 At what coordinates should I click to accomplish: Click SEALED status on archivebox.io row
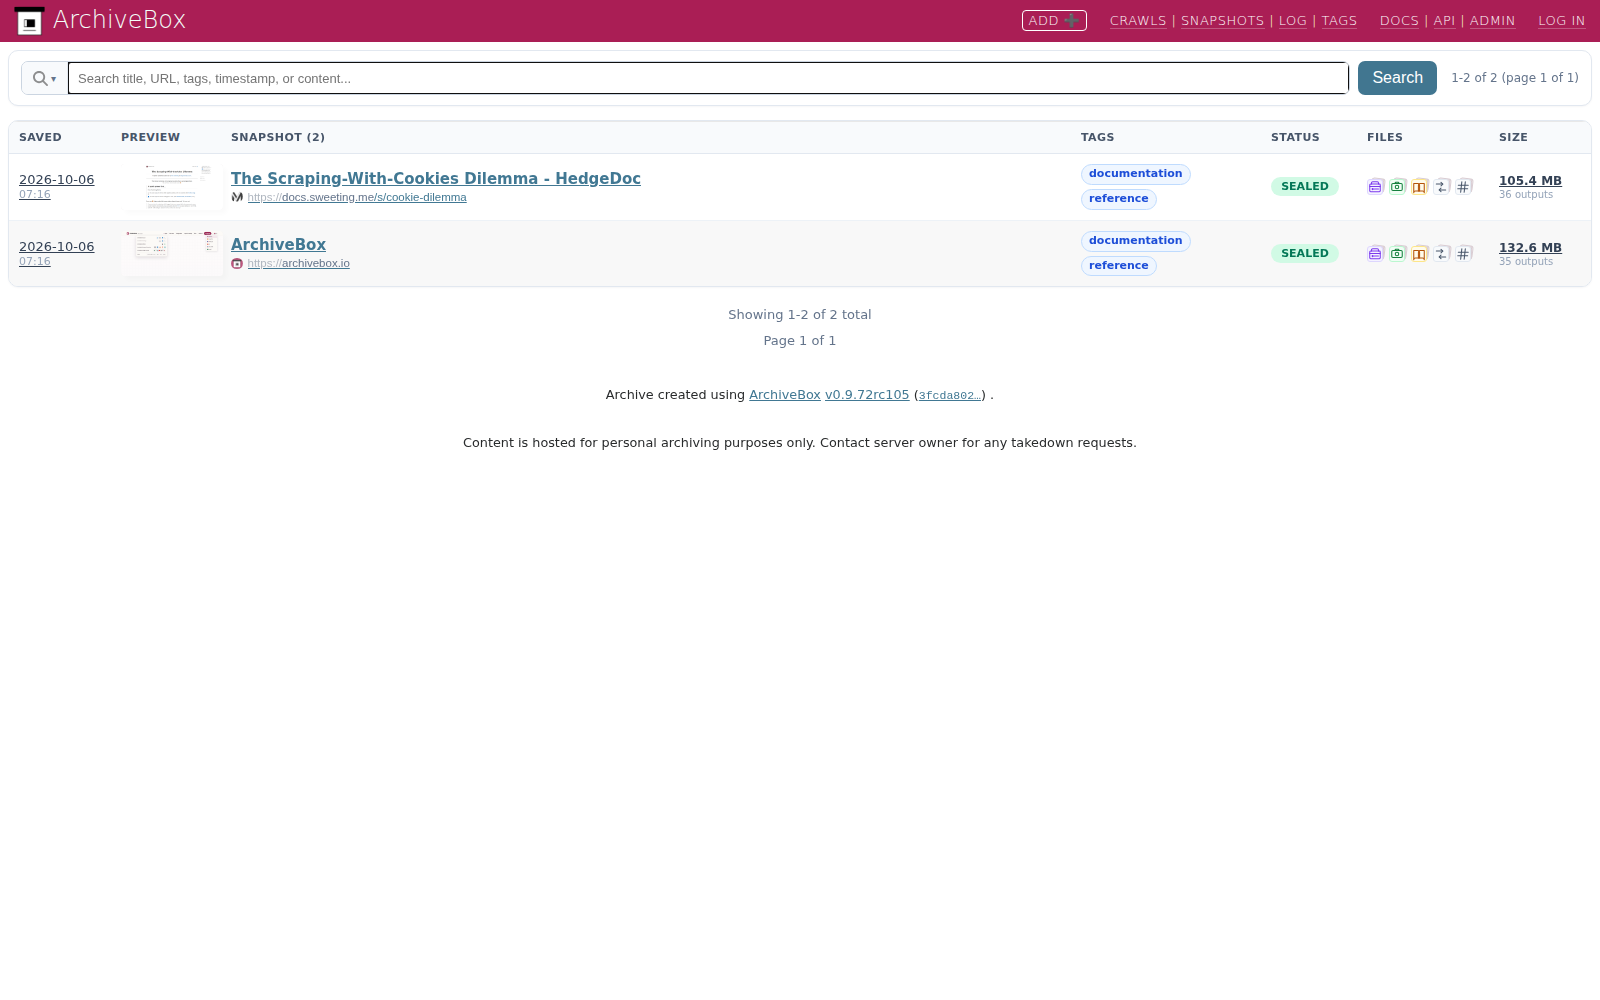click(x=1304, y=254)
